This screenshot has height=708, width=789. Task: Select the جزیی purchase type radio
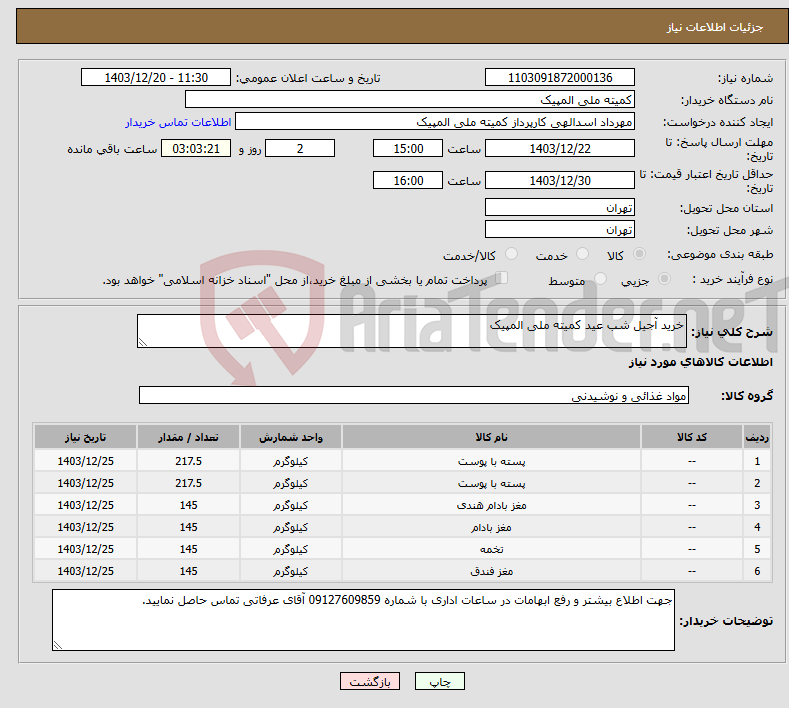point(664,278)
